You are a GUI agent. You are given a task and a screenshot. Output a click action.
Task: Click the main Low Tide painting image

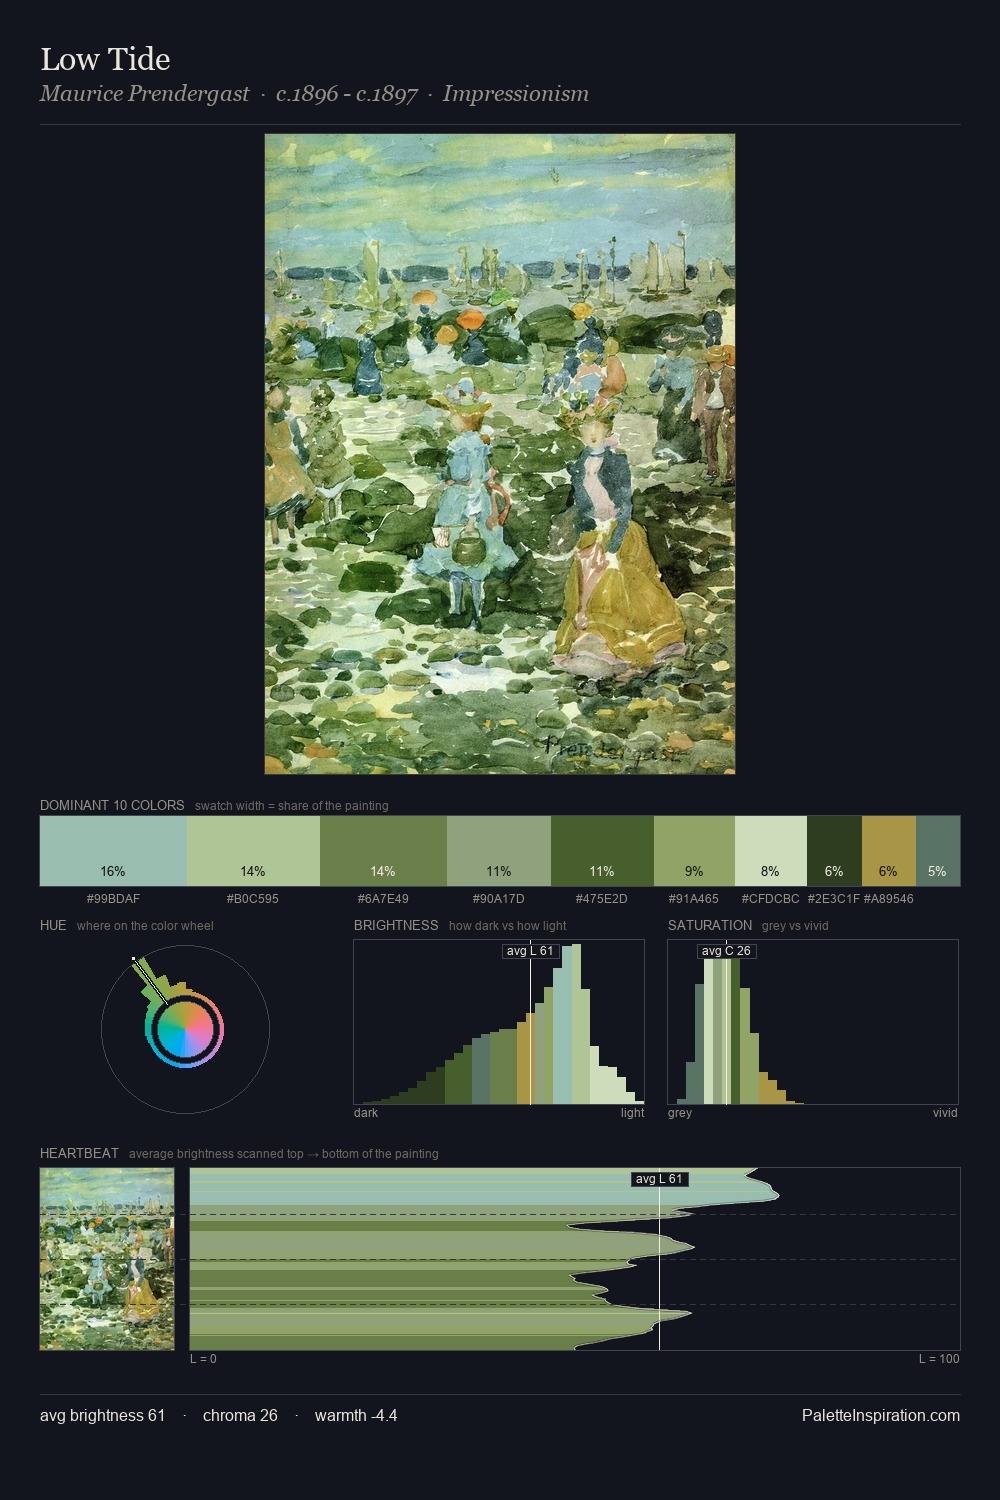tap(500, 454)
